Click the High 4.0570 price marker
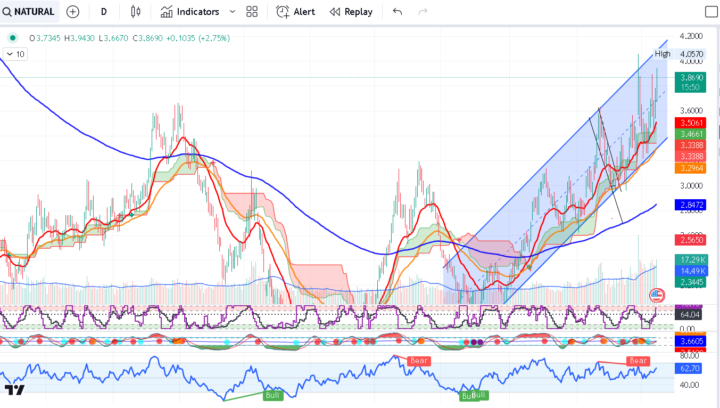 click(x=692, y=54)
